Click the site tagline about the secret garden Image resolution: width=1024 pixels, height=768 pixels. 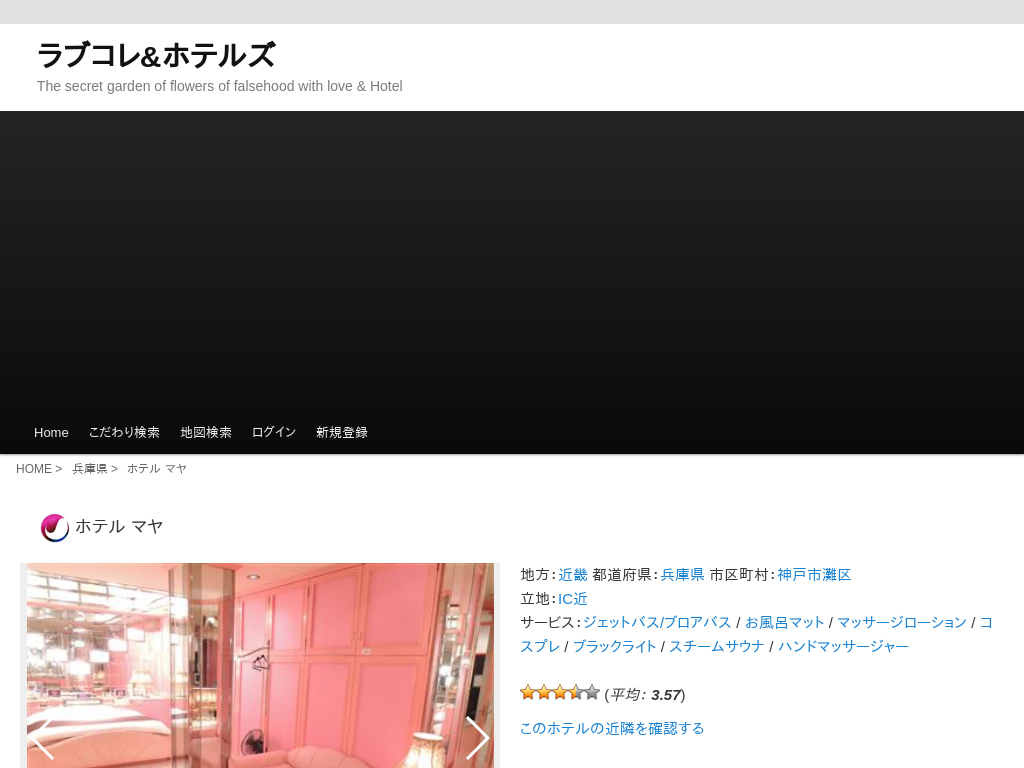click(219, 86)
